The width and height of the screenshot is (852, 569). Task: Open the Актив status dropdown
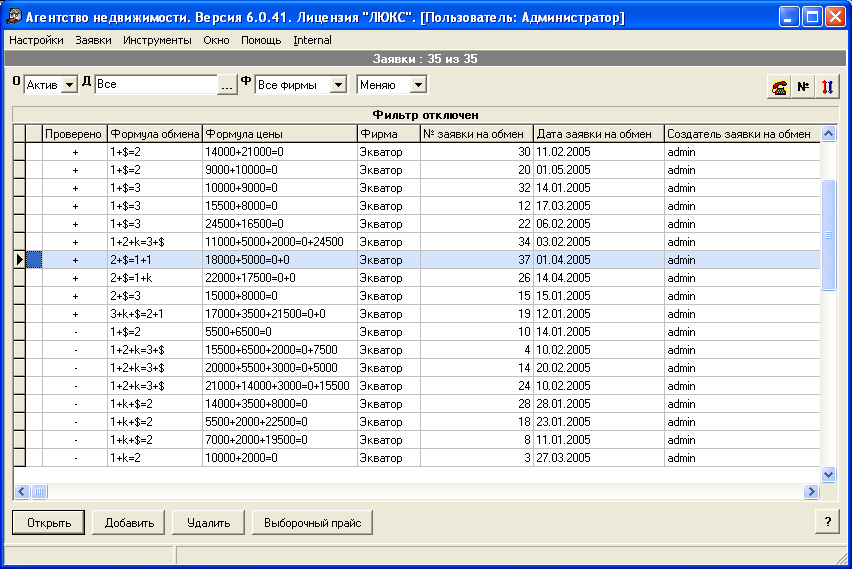click(x=70, y=85)
